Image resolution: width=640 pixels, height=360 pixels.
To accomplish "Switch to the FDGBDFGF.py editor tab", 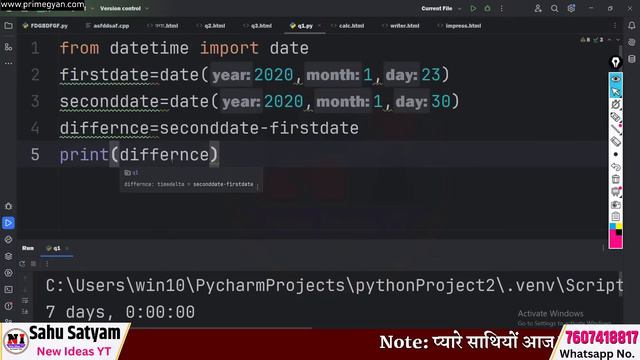I will tap(45, 26).
